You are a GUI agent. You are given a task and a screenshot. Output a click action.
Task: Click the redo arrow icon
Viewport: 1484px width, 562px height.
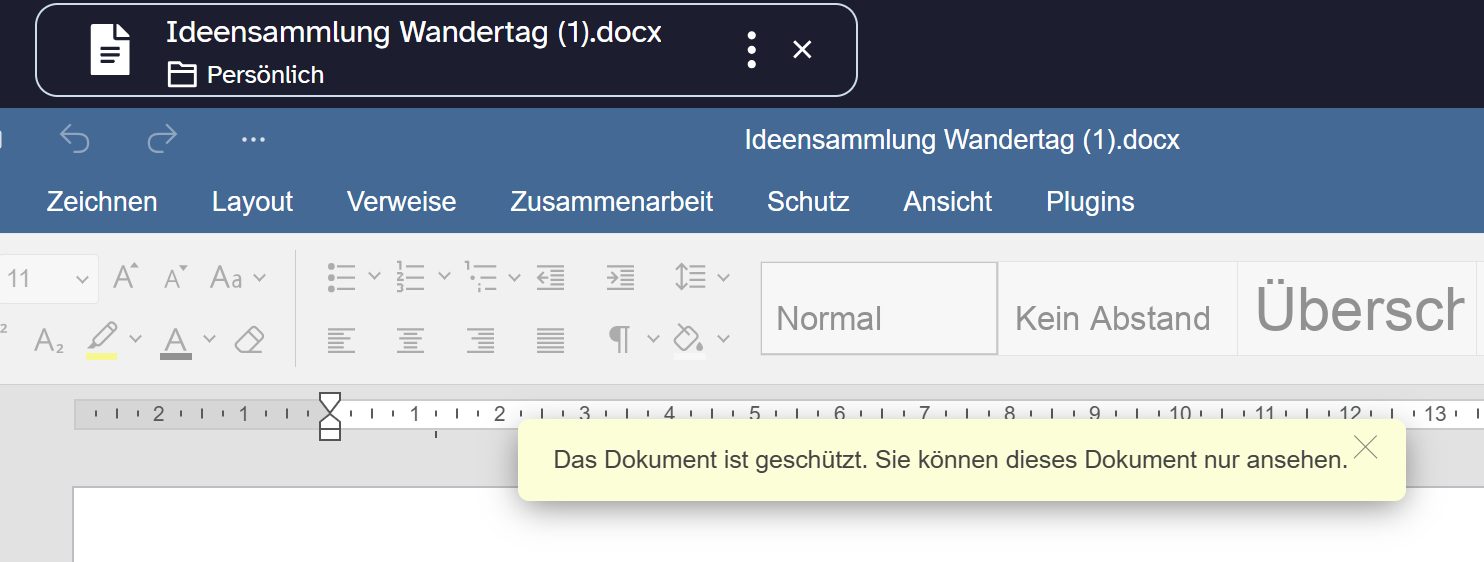161,139
